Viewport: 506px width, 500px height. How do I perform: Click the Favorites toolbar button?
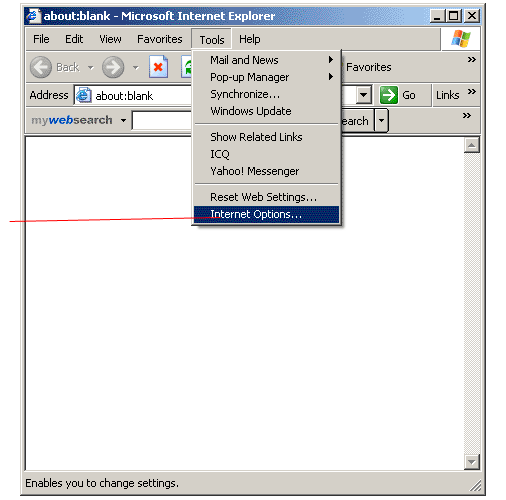pos(367,67)
